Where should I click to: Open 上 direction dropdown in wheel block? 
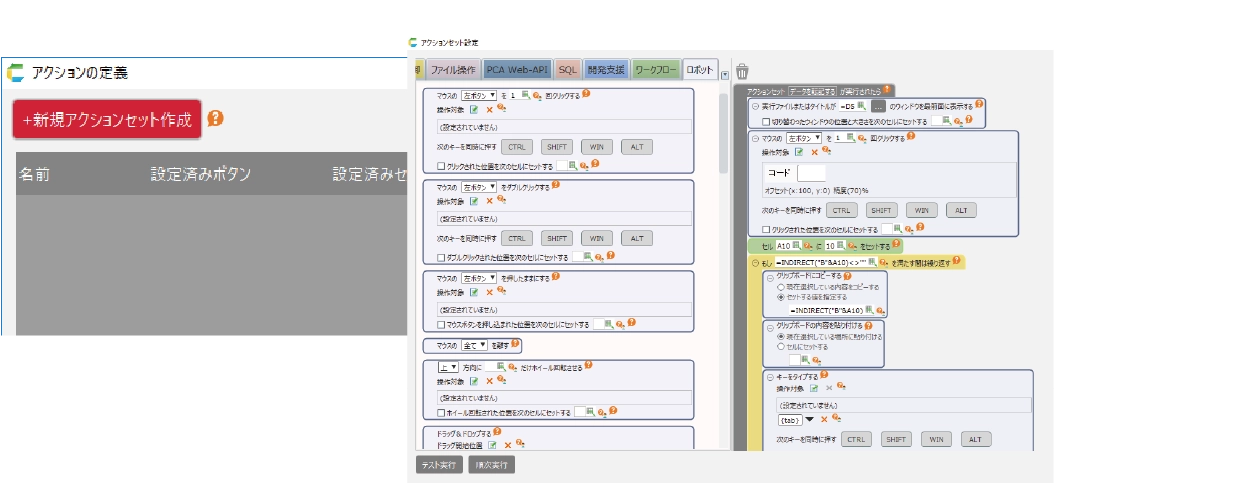(449, 367)
